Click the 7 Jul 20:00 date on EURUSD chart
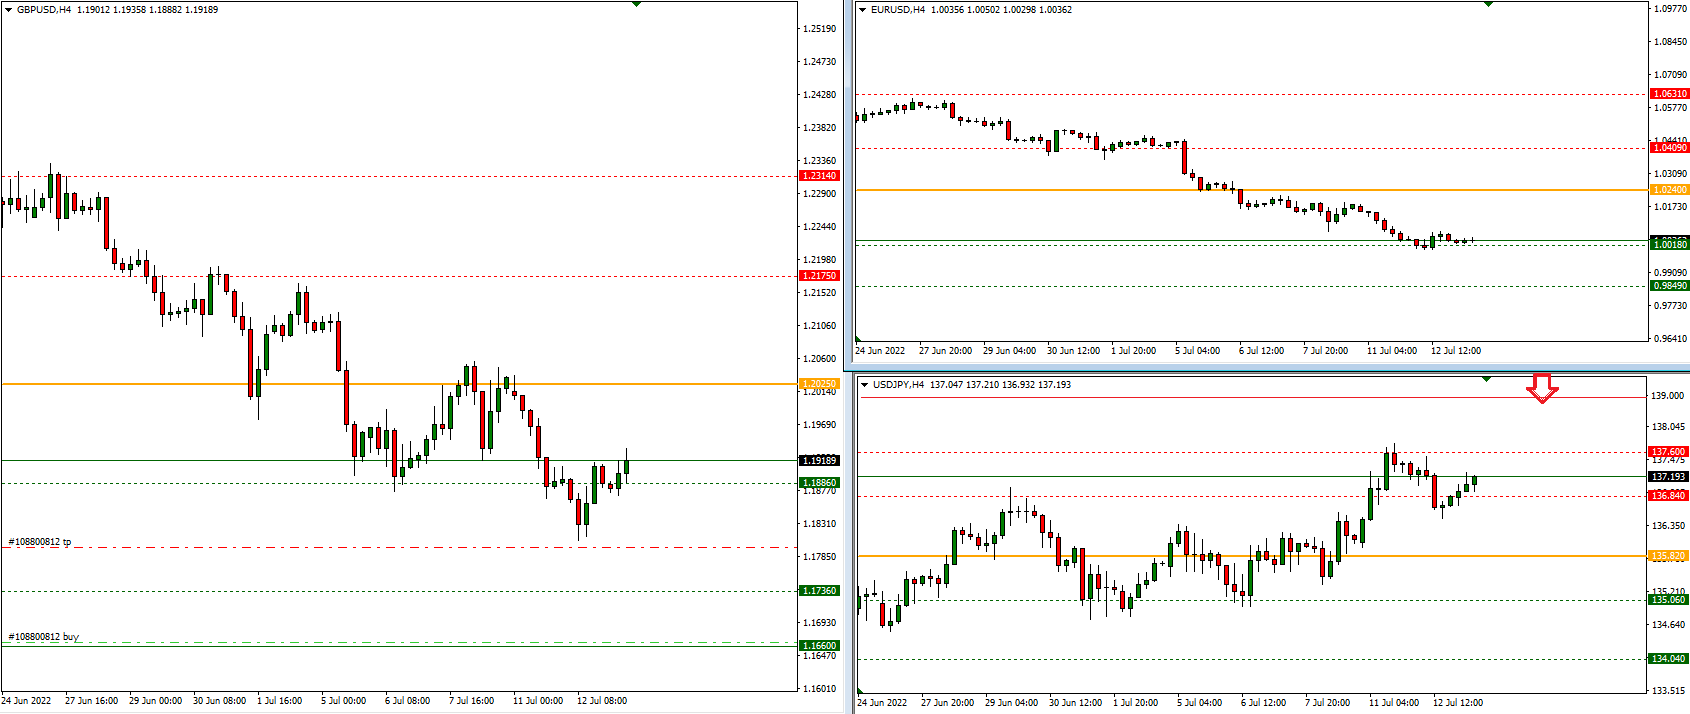 1326,351
